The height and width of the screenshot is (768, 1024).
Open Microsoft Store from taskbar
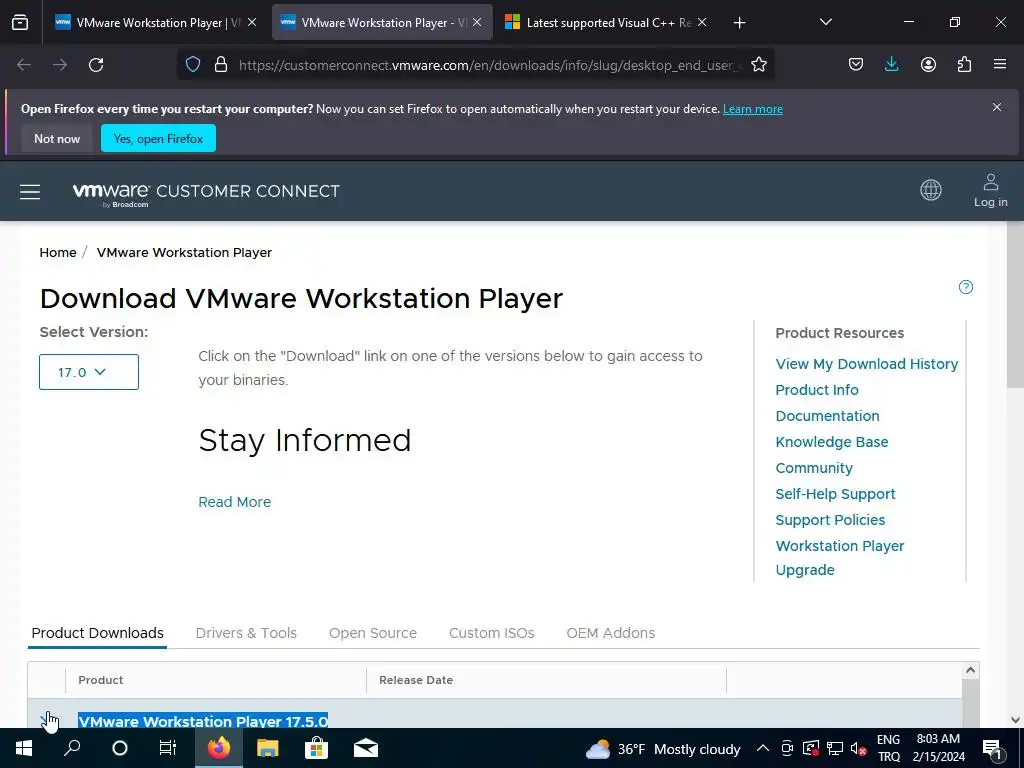coord(316,748)
